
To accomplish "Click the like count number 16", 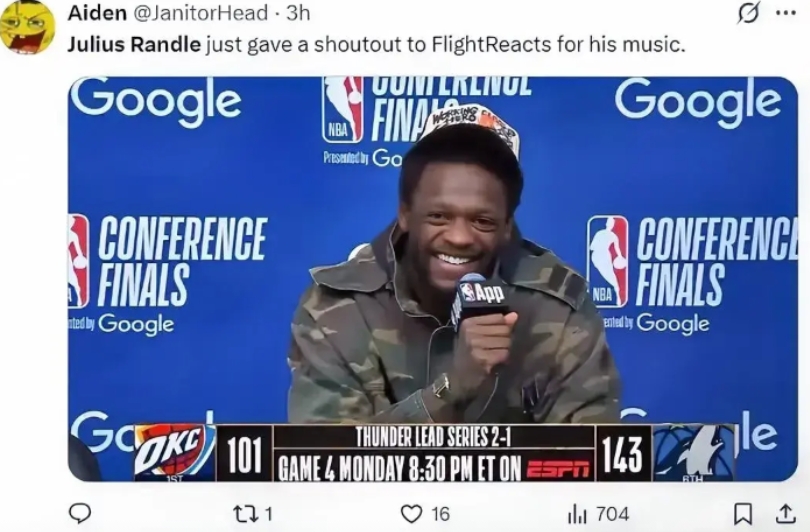I will tap(440, 514).
